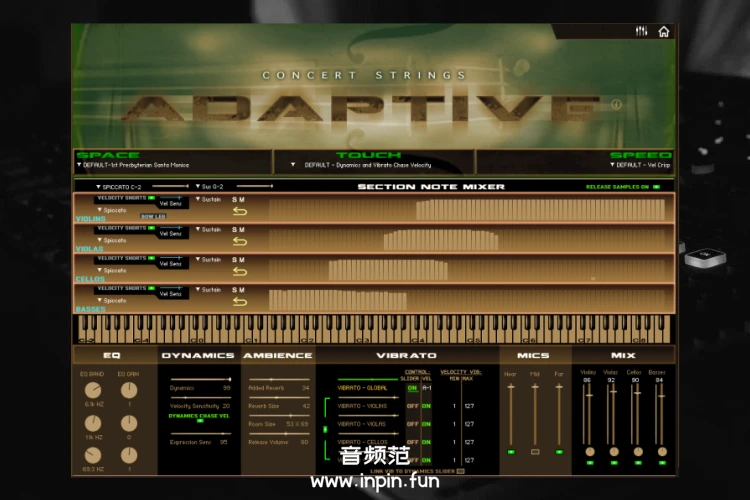Click the Basses reset arrow icon

[x=240, y=301]
